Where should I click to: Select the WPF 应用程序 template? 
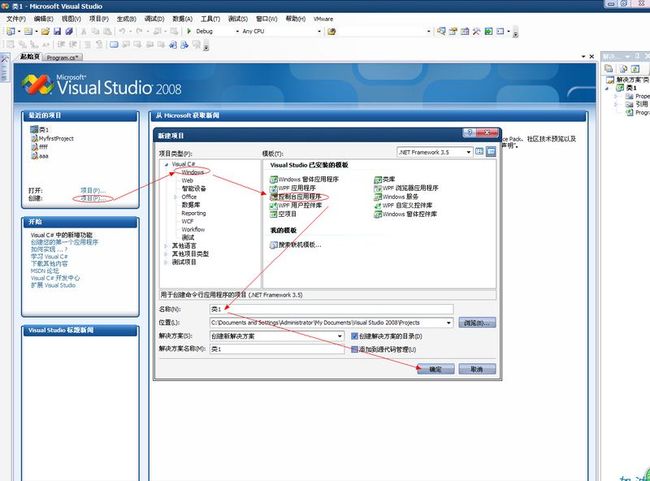point(293,188)
